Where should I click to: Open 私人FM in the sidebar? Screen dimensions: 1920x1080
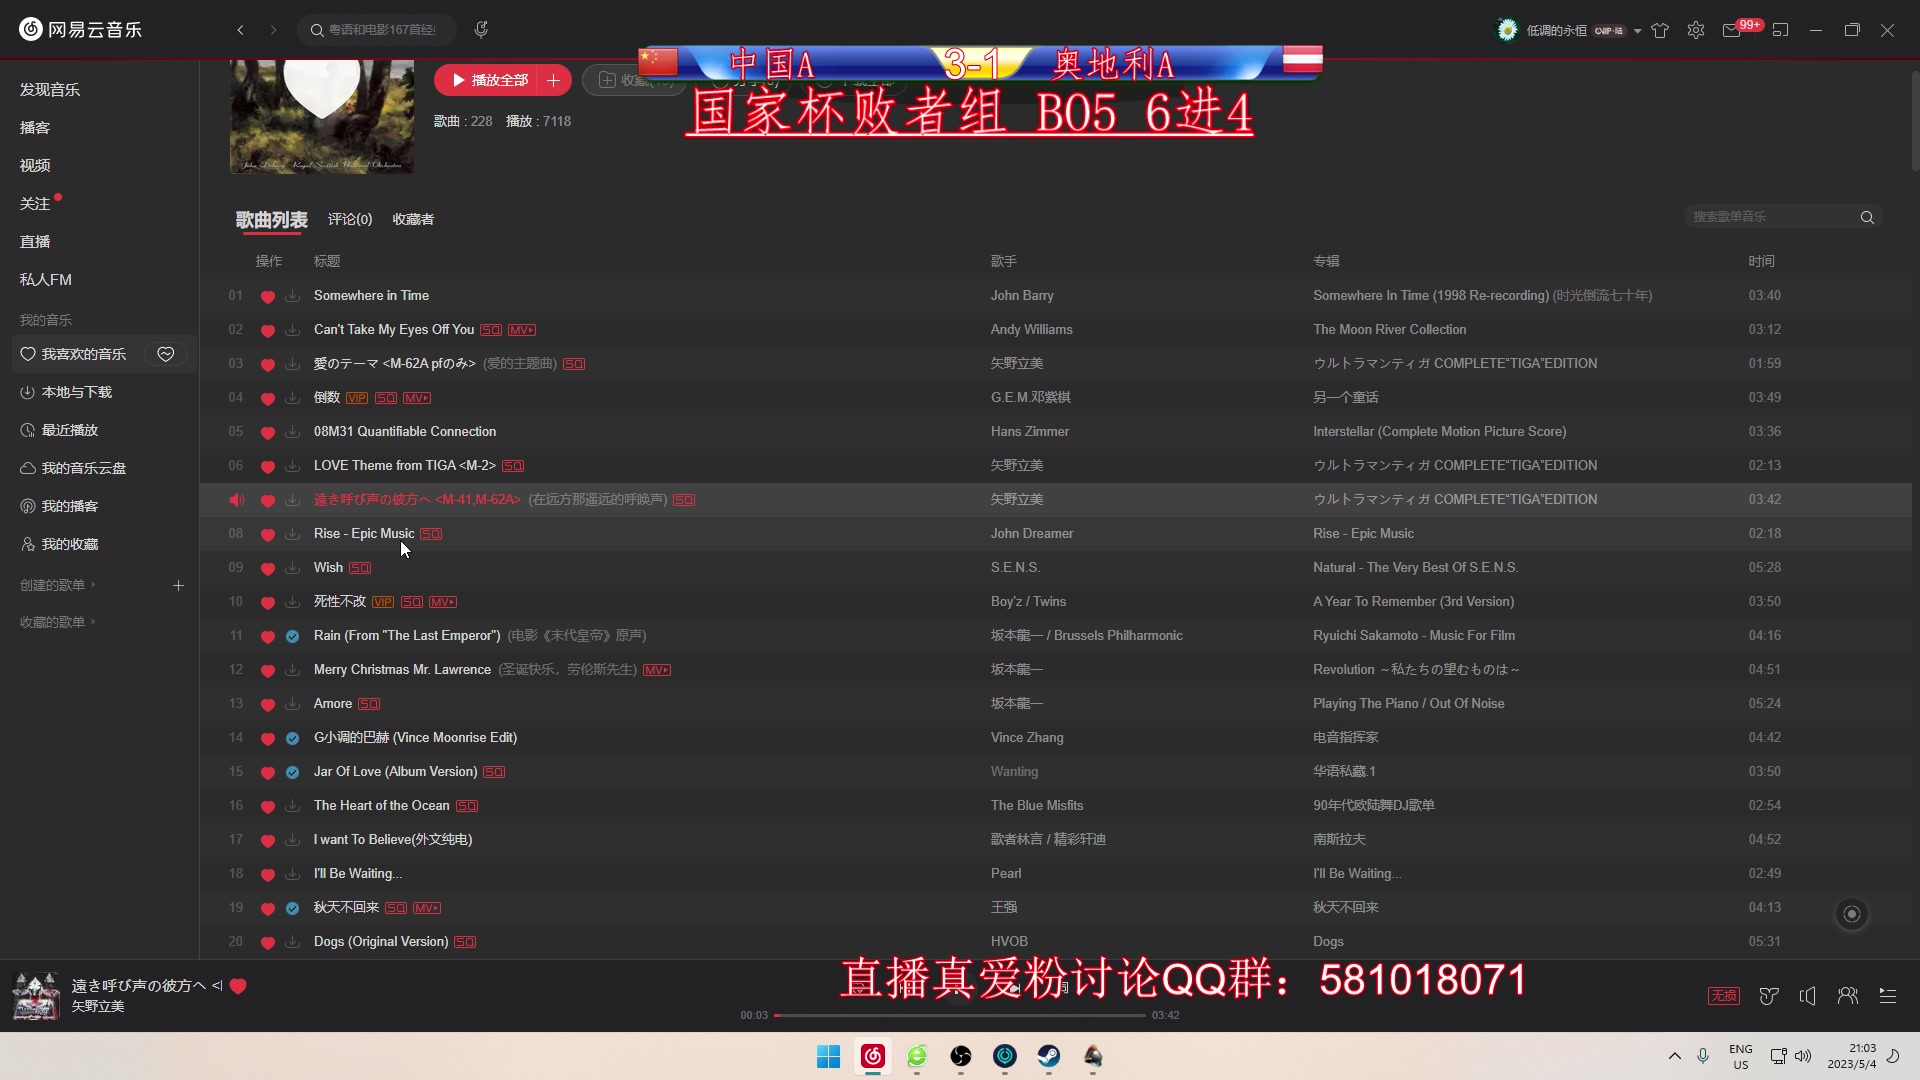(46, 280)
